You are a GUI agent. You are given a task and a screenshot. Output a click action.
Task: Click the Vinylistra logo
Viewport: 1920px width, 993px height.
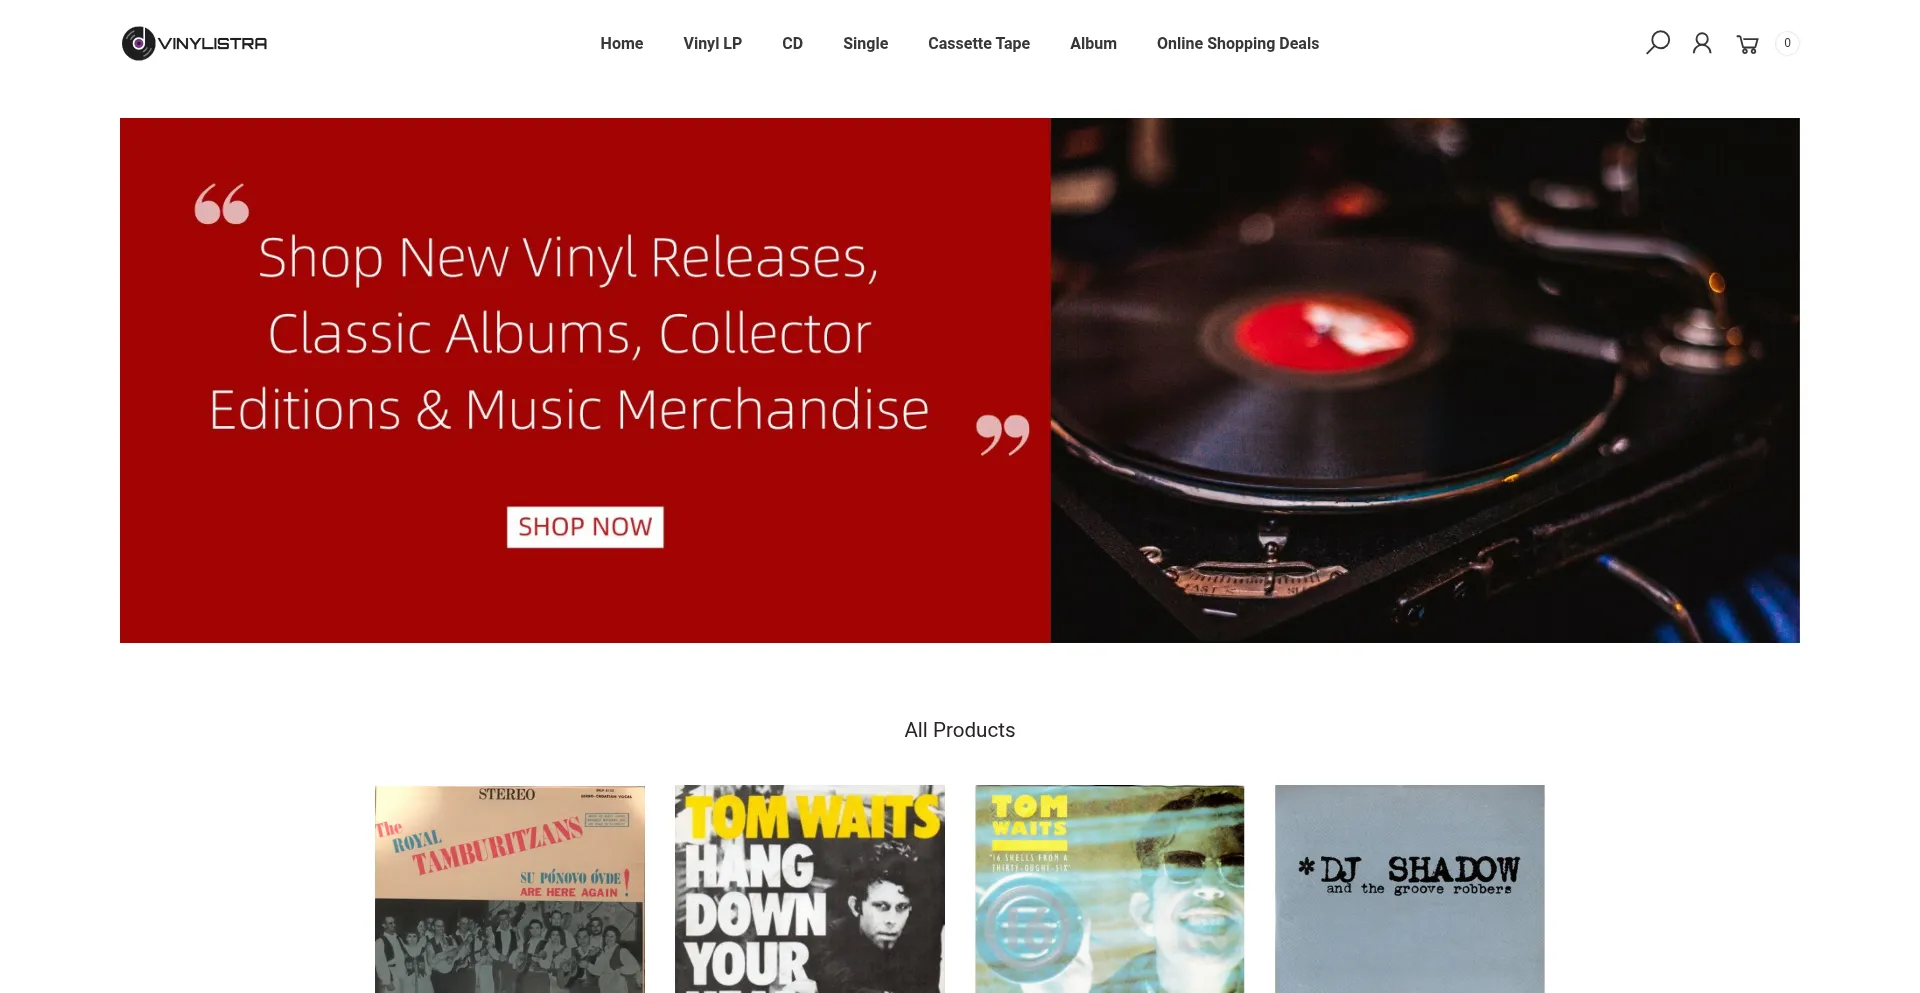(195, 43)
